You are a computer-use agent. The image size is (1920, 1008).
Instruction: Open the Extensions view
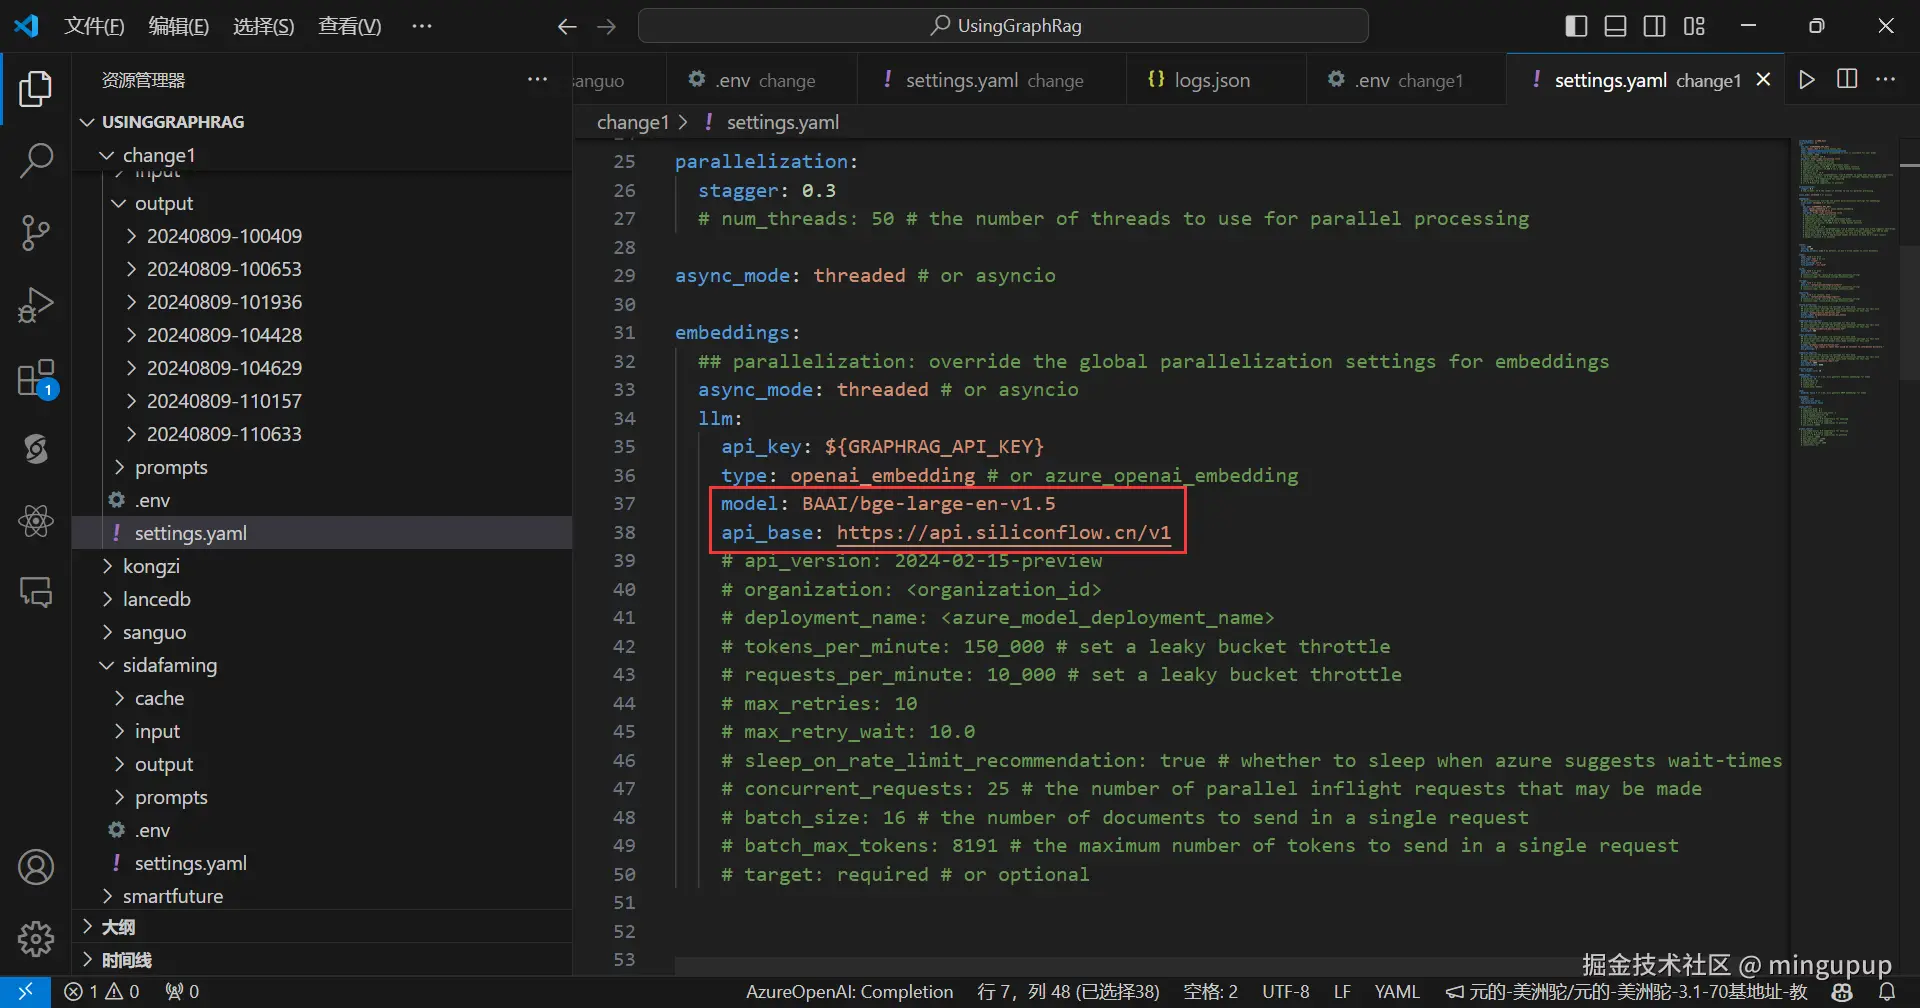coord(36,379)
